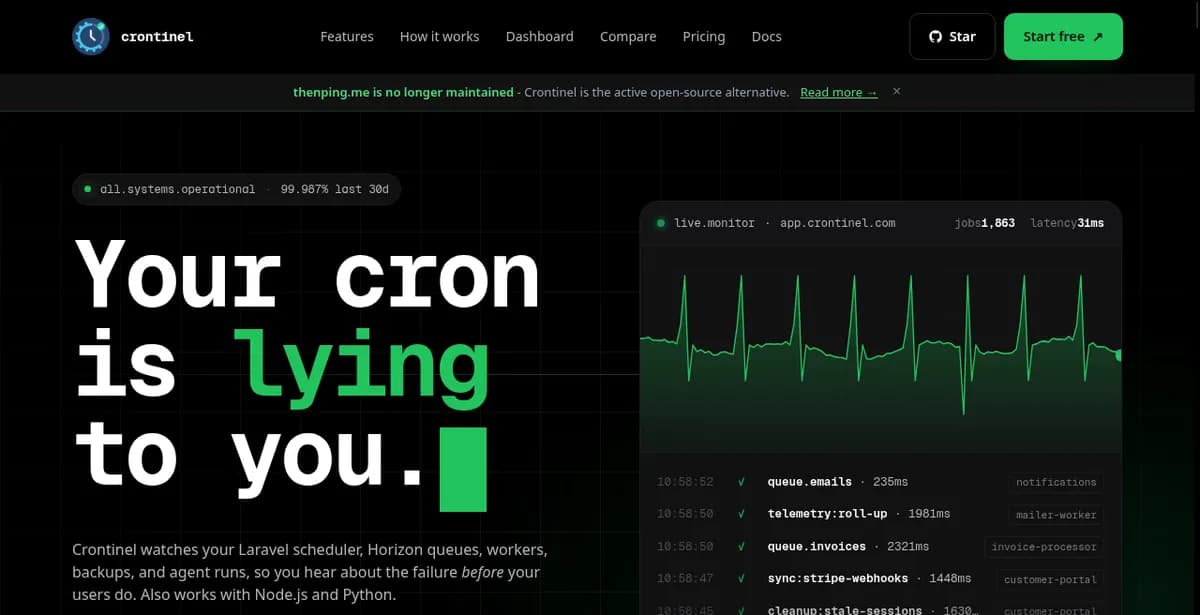Click the customer-portal tag beside sync:stripe-webhooks
Screen dimensions: 1200x615
1050,580
